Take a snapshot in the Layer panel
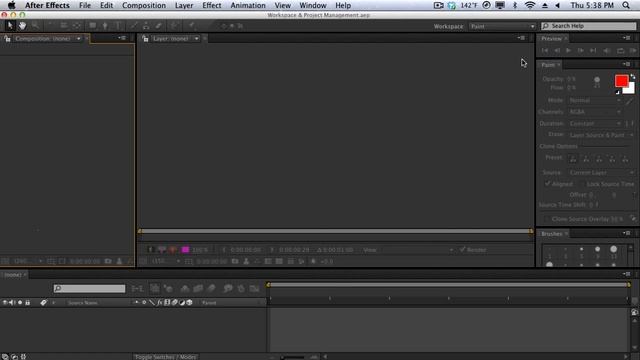 tap(235, 261)
